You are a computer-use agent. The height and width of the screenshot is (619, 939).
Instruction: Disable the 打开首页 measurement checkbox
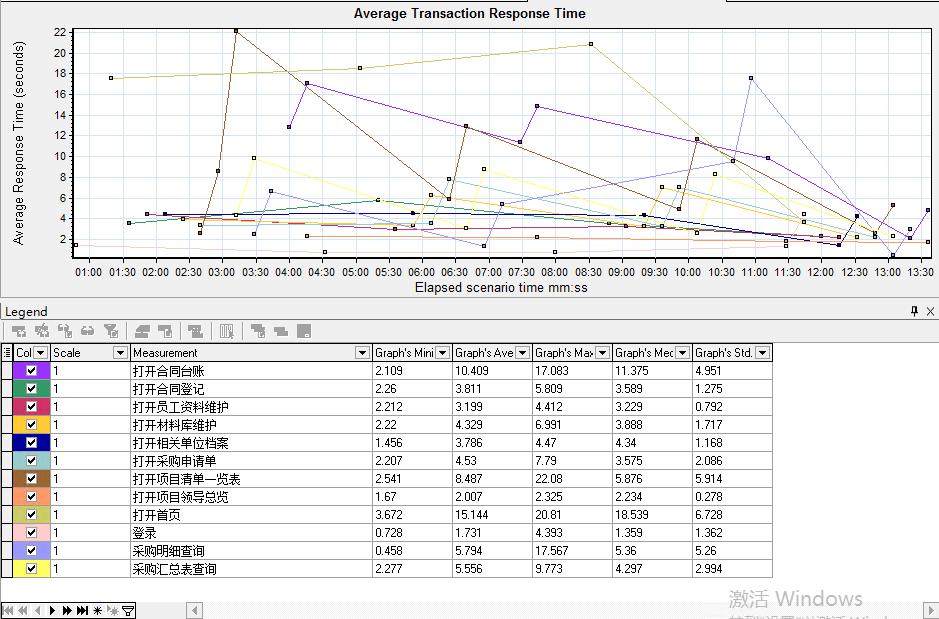[x=31, y=515]
